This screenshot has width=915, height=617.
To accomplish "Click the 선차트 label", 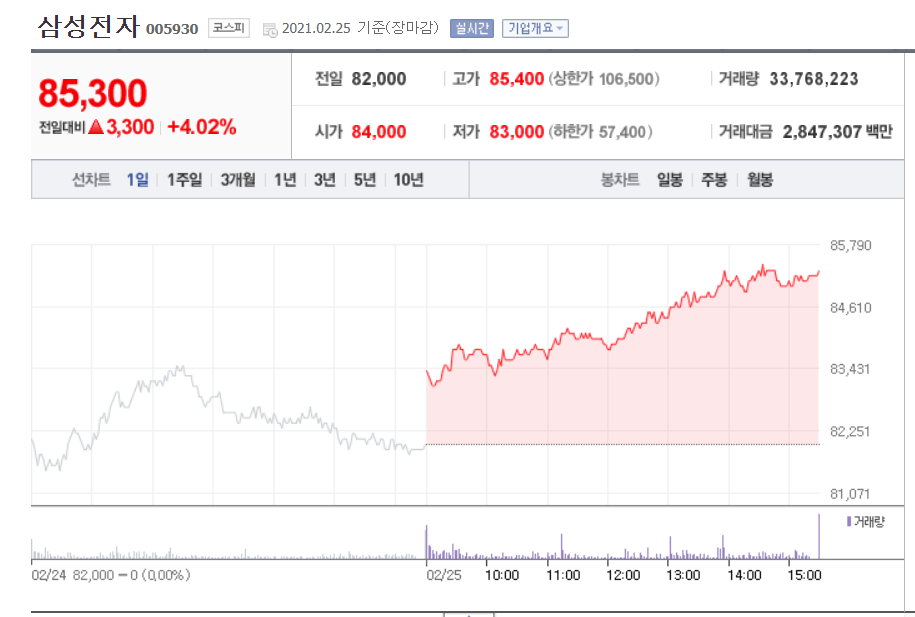I will point(91,180).
